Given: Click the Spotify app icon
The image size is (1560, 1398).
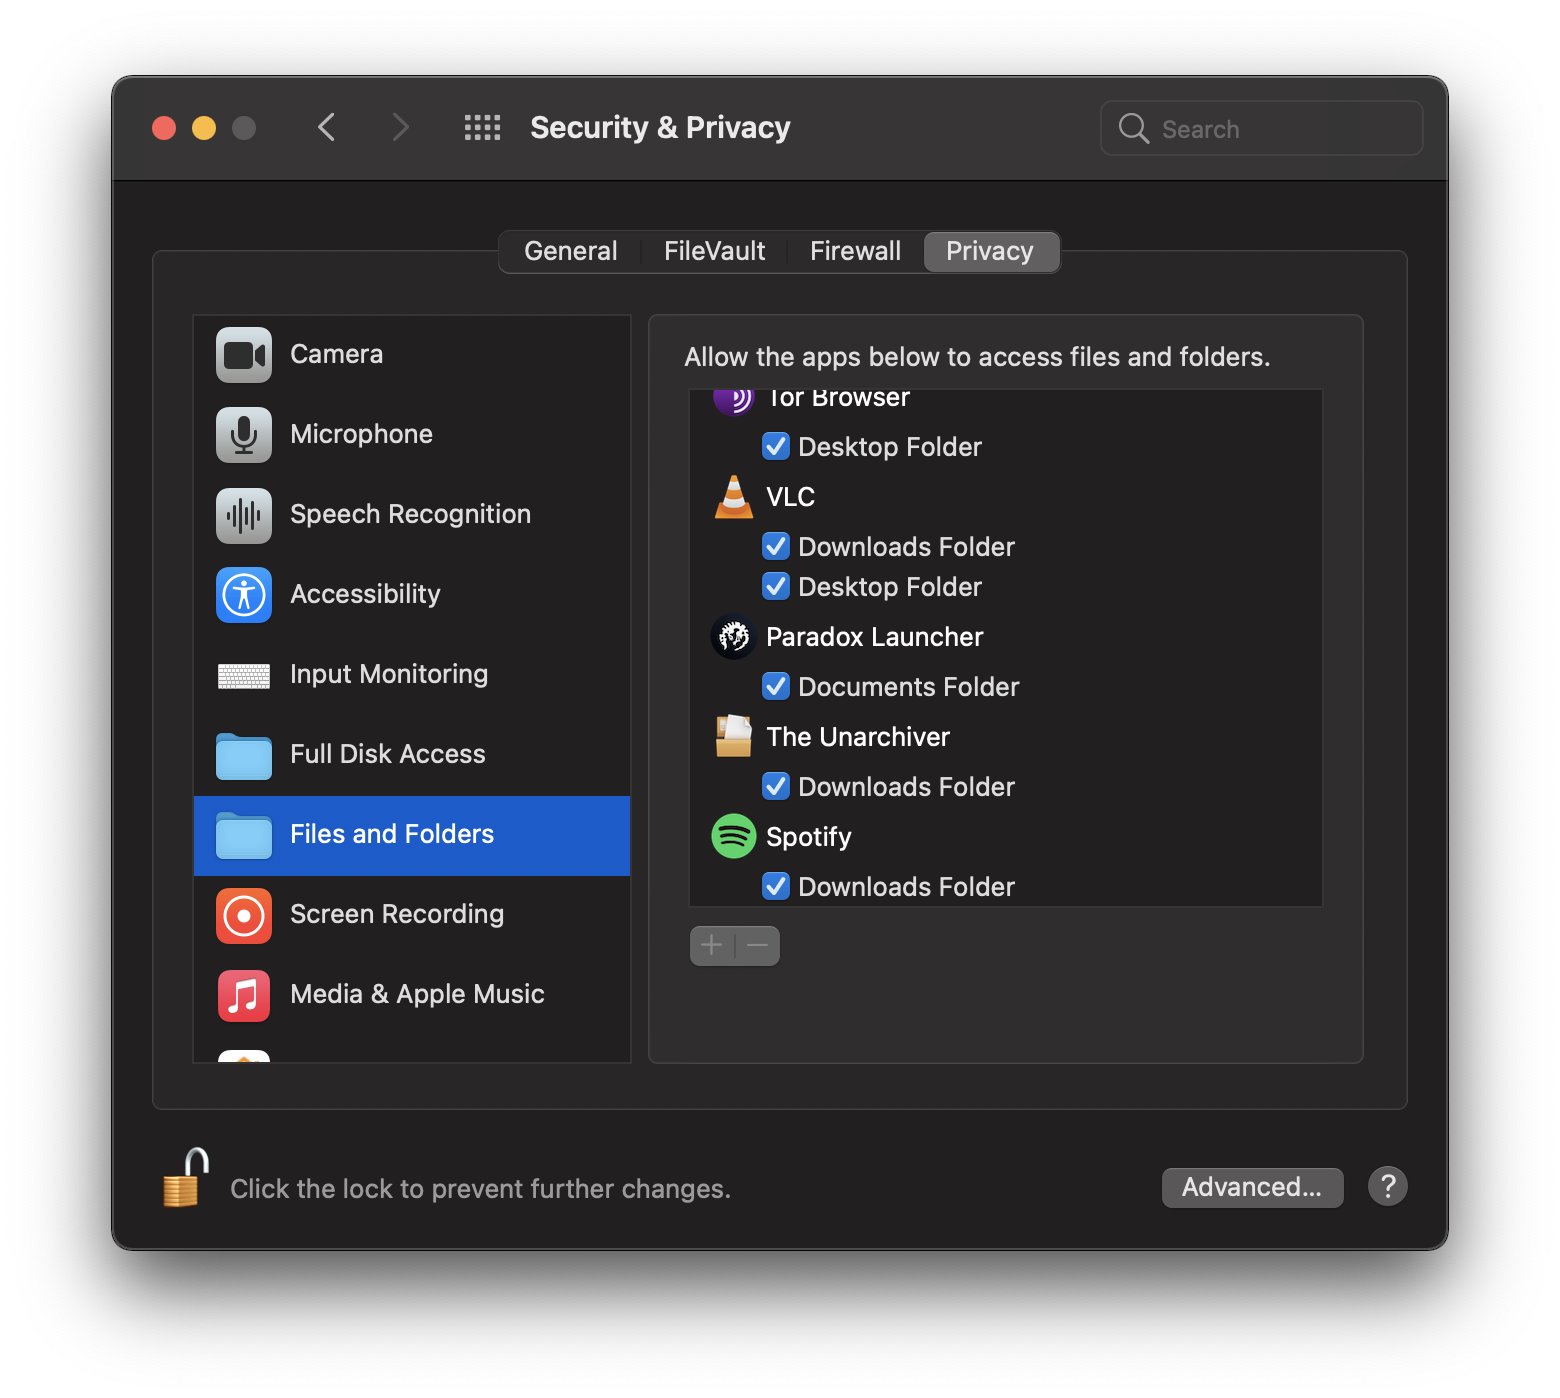Looking at the screenshot, I should [x=734, y=836].
